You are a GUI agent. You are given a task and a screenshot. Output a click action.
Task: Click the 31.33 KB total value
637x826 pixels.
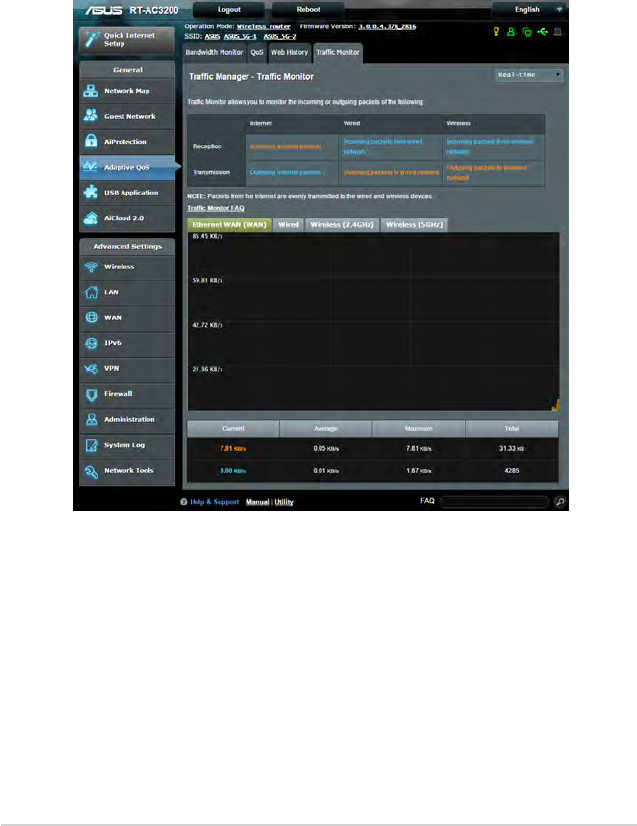(x=512, y=448)
